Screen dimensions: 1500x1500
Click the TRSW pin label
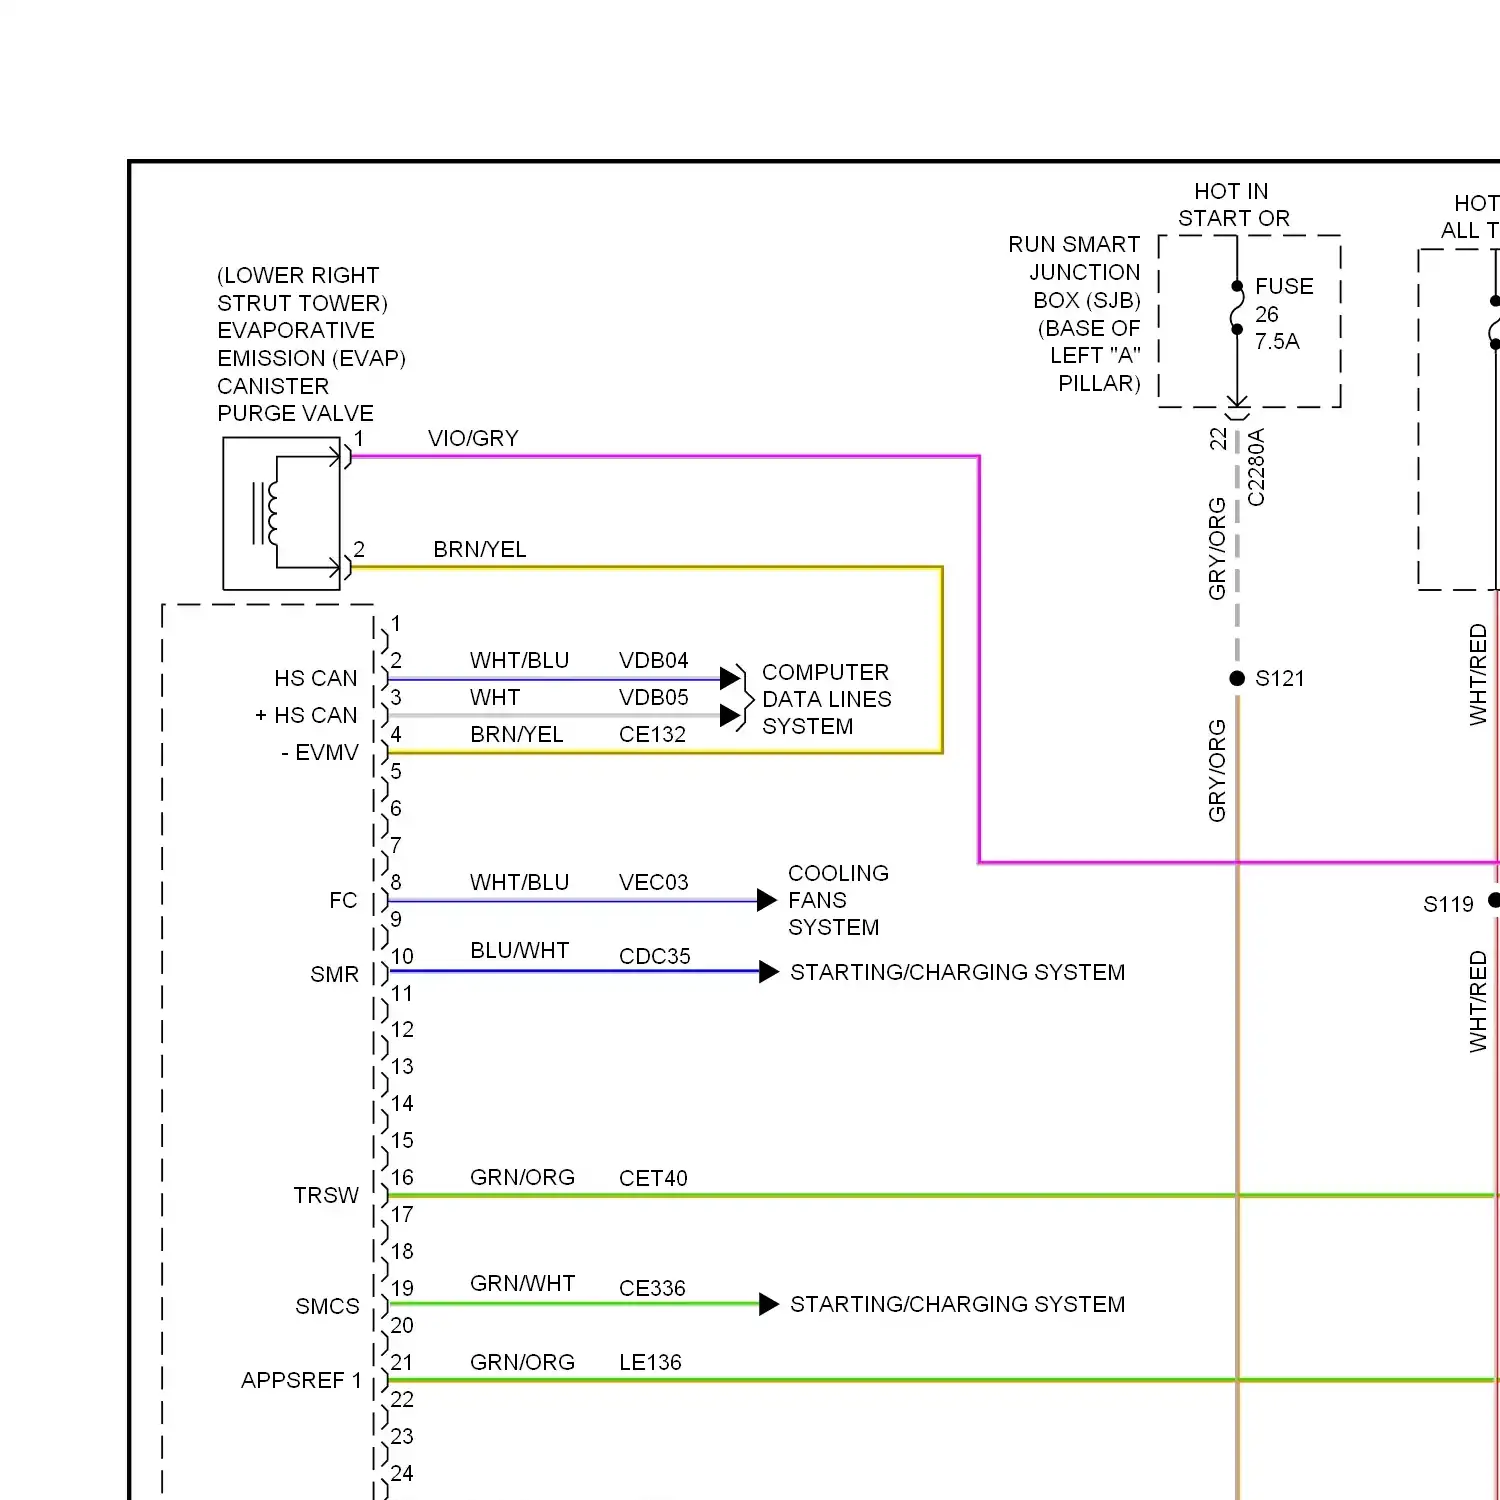coord(326,1195)
